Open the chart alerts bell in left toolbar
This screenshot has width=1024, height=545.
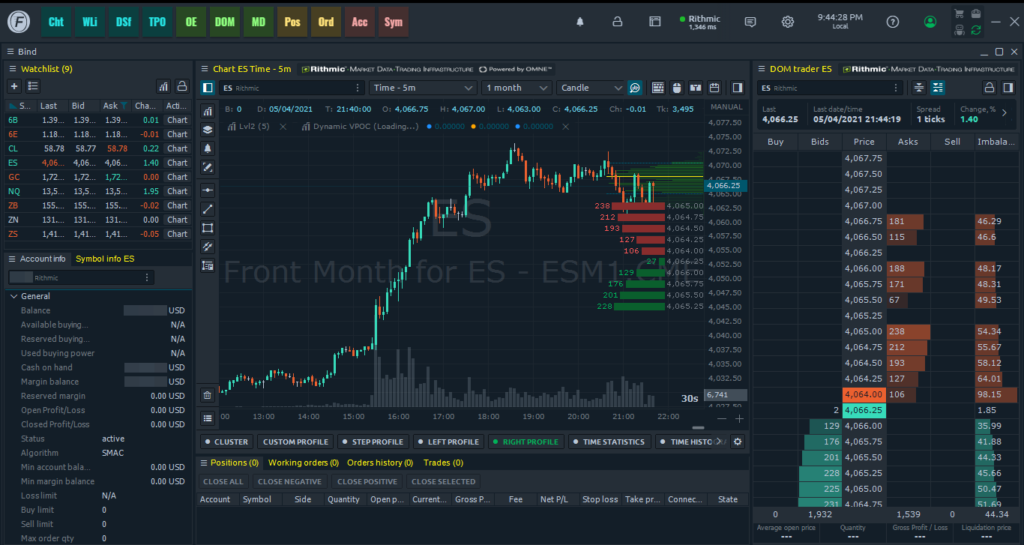point(208,148)
